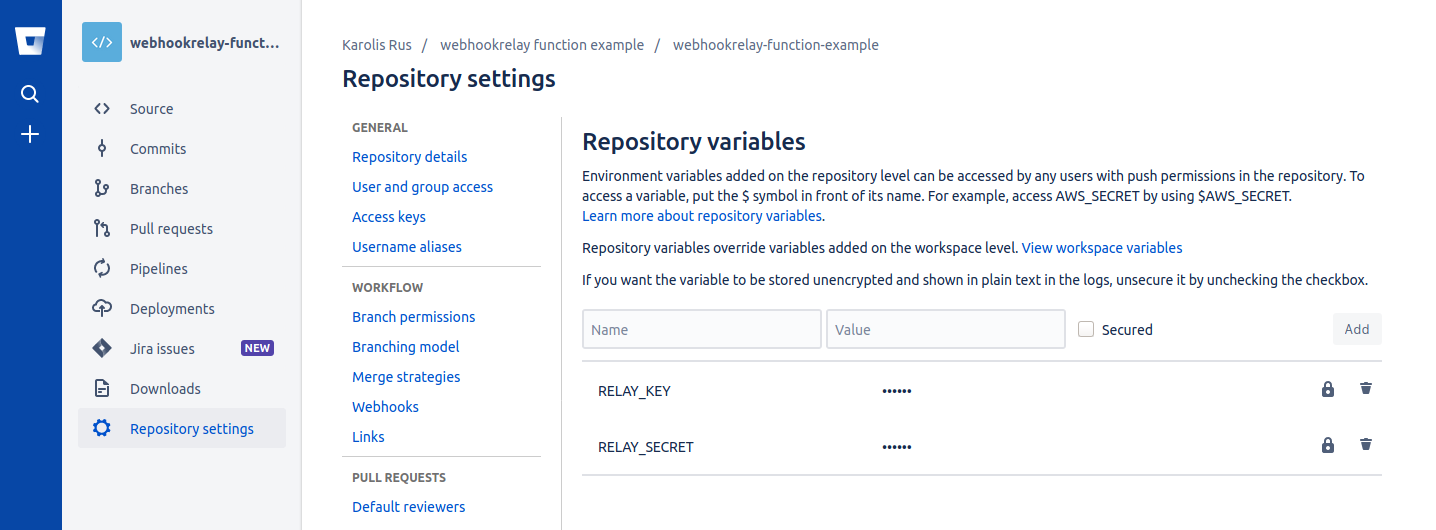1436x530 pixels.
Task: Click masked value of RELAY_SECRET
Action: 897,447
